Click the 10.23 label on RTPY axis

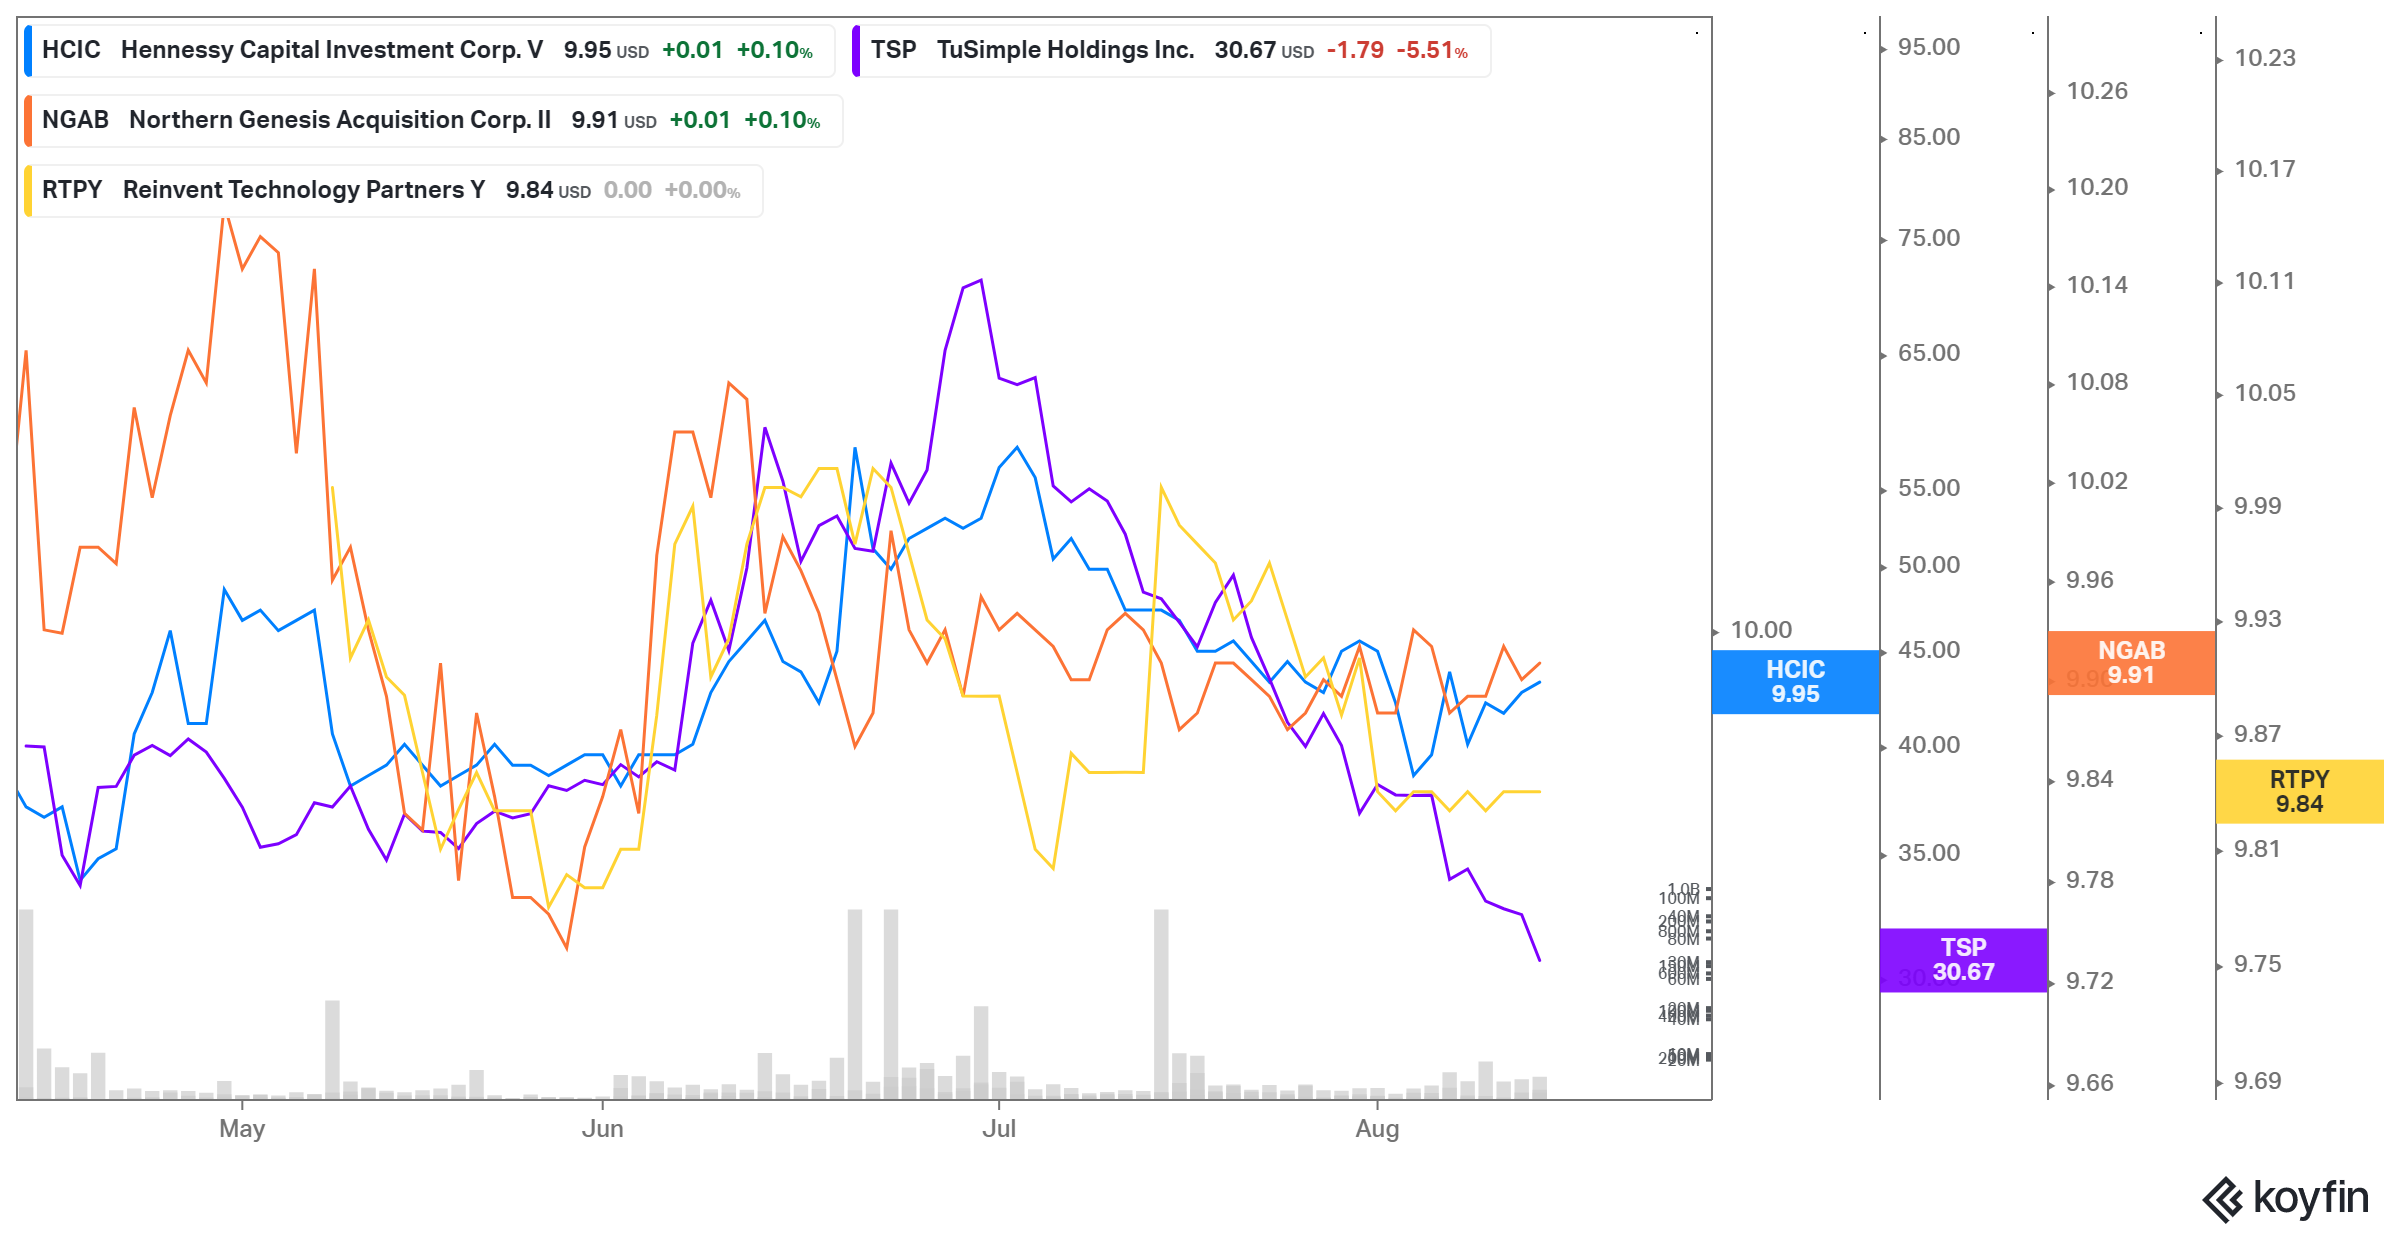[x=2265, y=58]
